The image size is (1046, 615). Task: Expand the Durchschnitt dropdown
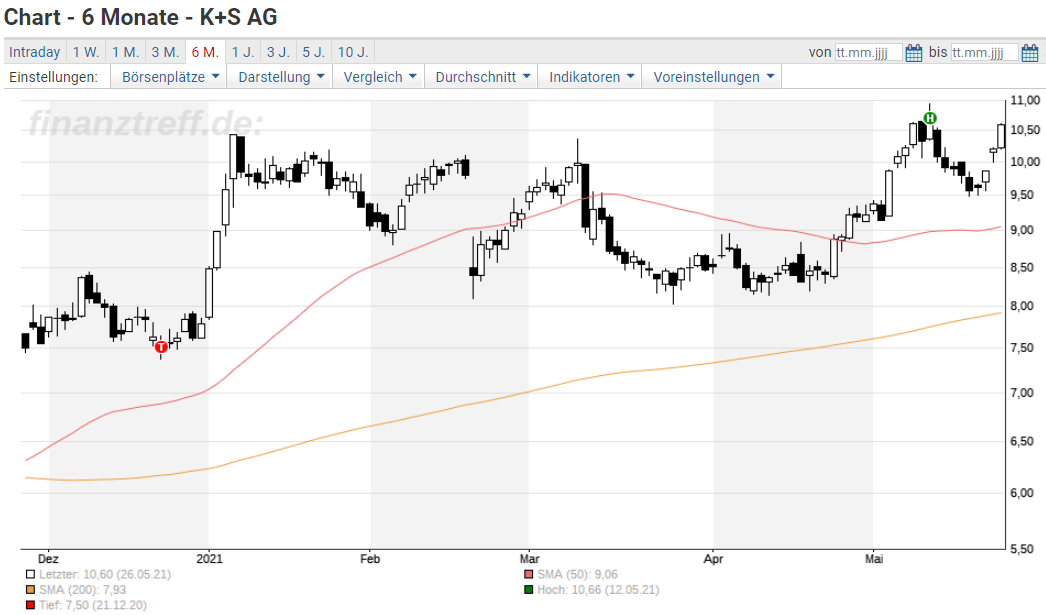482,77
